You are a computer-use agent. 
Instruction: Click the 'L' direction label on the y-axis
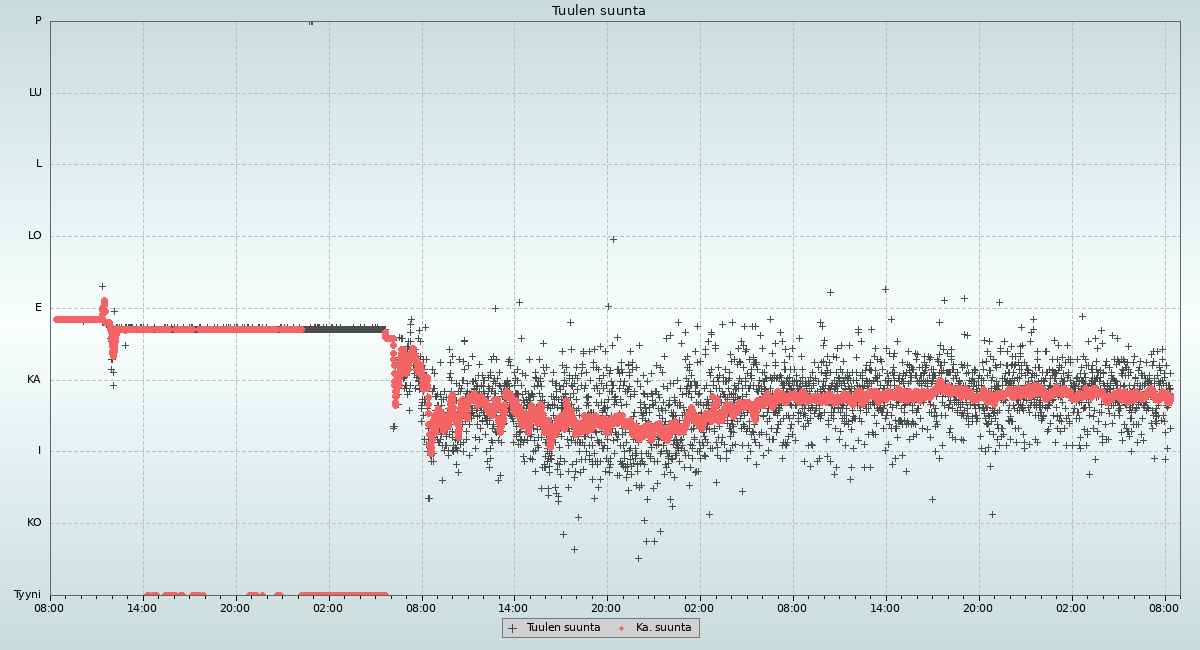tap(39, 164)
